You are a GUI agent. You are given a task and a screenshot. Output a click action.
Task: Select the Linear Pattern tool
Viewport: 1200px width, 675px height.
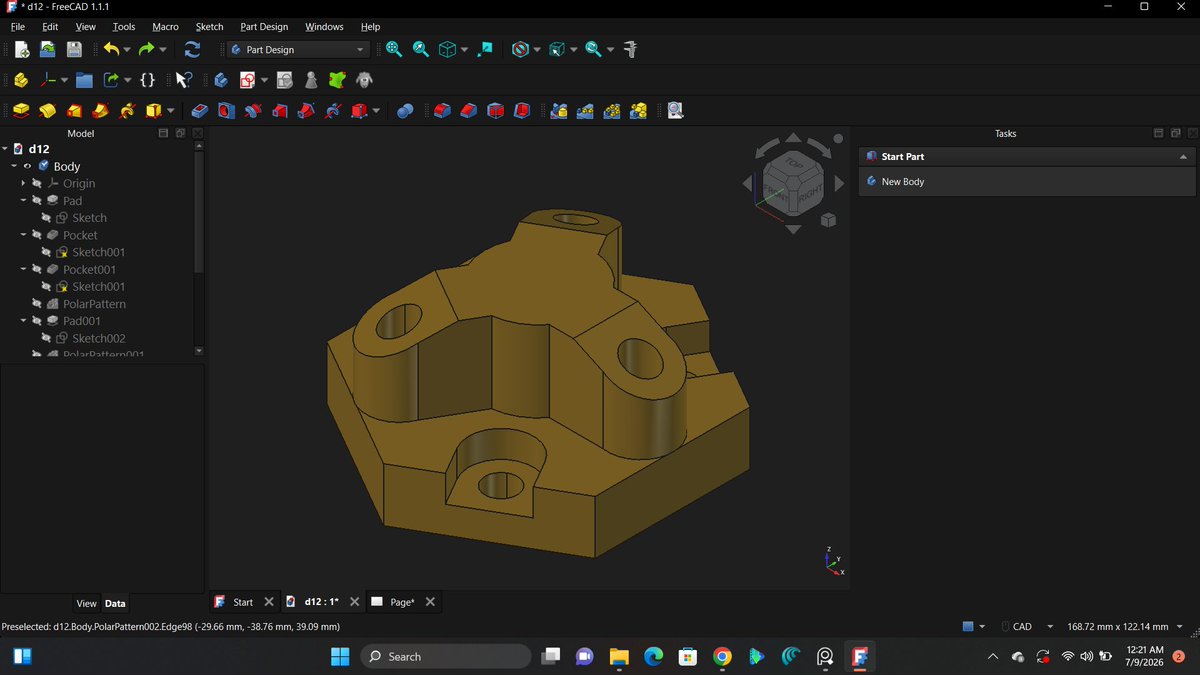[585, 111]
